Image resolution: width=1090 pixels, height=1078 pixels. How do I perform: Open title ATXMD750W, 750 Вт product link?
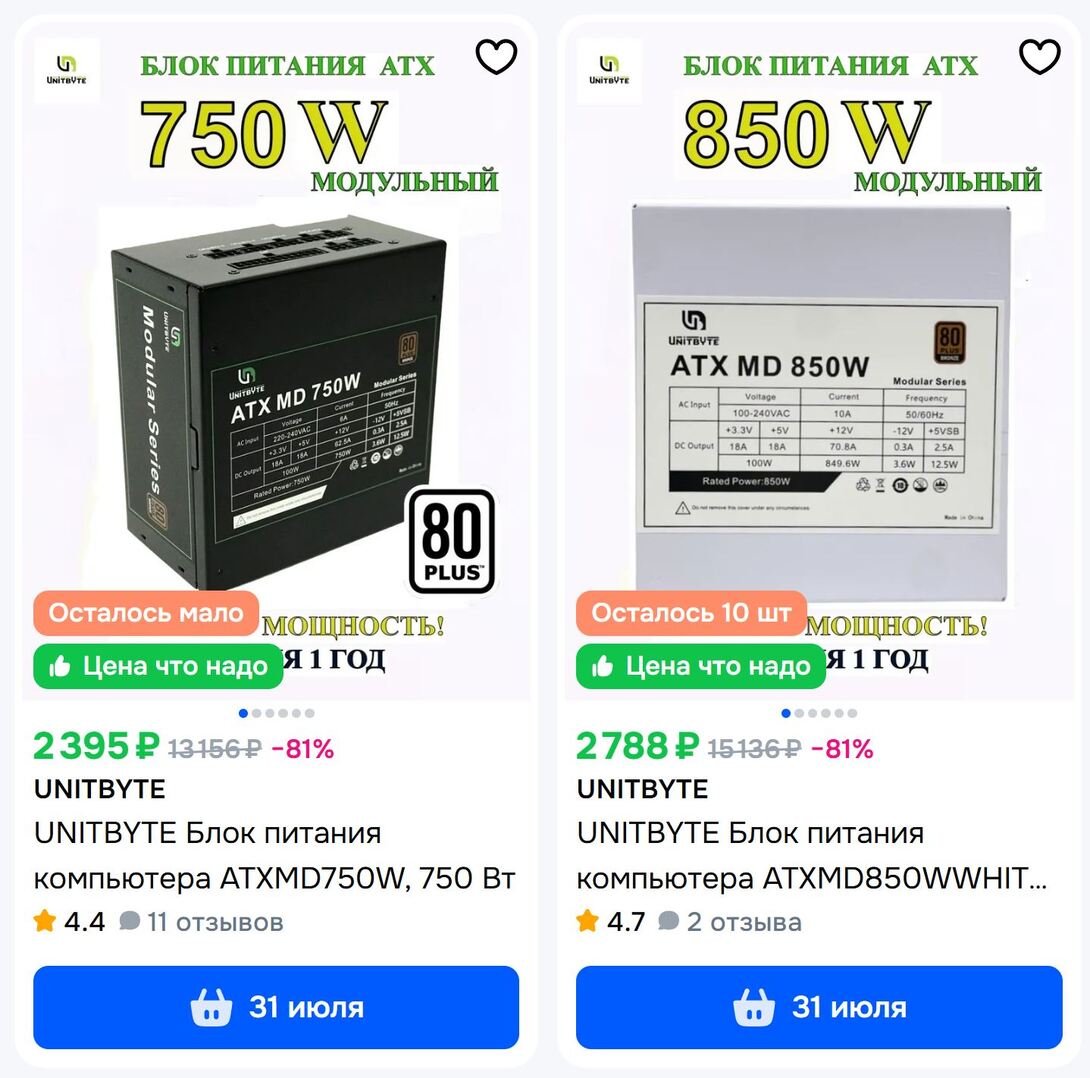pyautogui.click(x=275, y=856)
